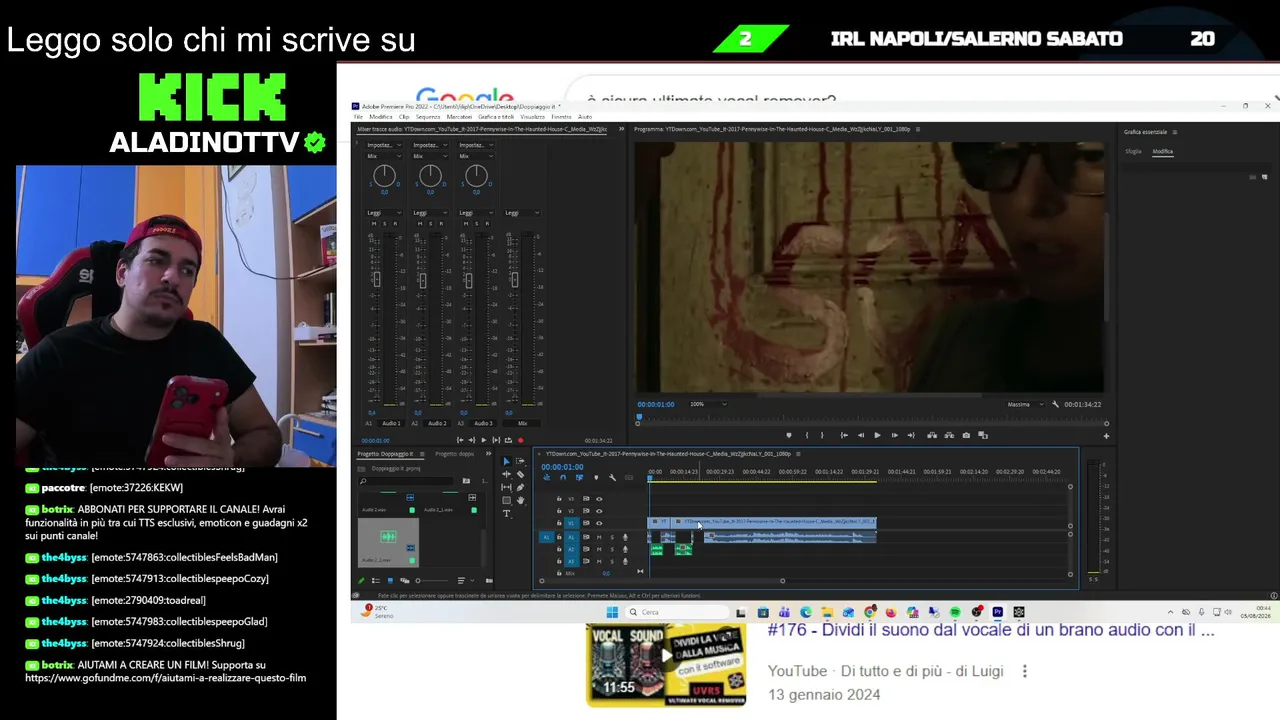Enable record on Audio 3 mixer channel
Screen dimensions: 1280x720
(487, 223)
